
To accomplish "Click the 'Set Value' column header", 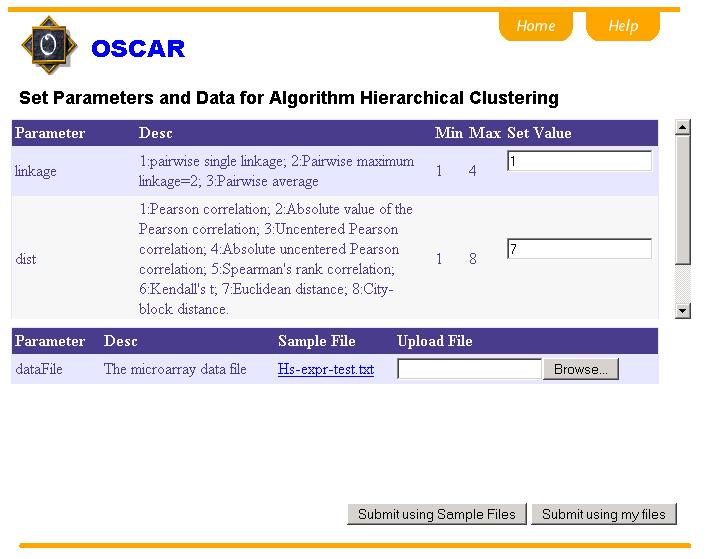I will (539, 133).
